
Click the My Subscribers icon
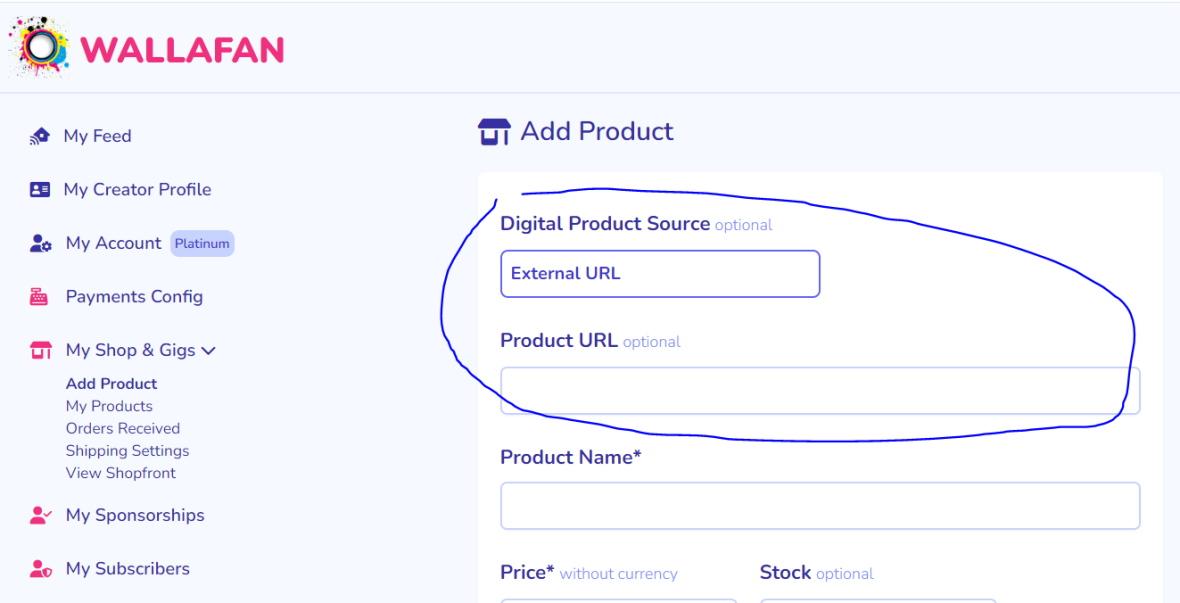pyautogui.click(x=40, y=569)
